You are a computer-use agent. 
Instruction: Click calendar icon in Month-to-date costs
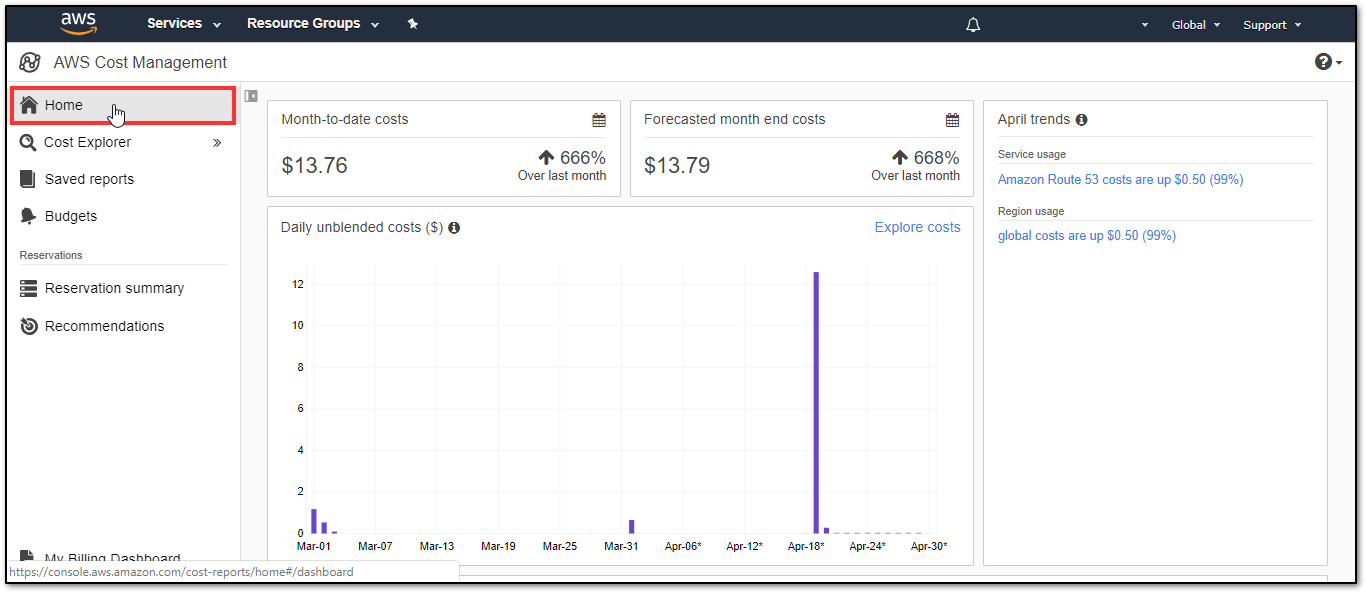599,120
